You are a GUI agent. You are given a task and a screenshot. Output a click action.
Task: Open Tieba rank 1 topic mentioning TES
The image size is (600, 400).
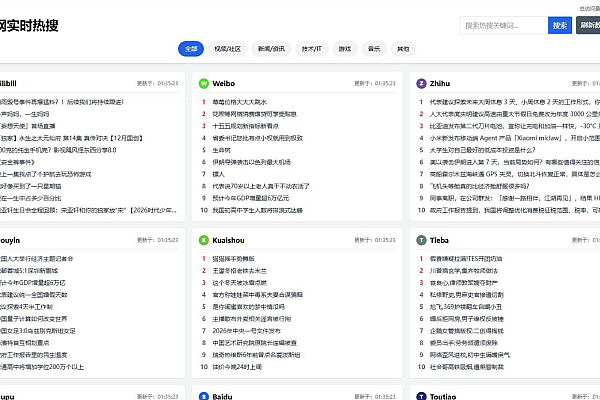coord(466,259)
